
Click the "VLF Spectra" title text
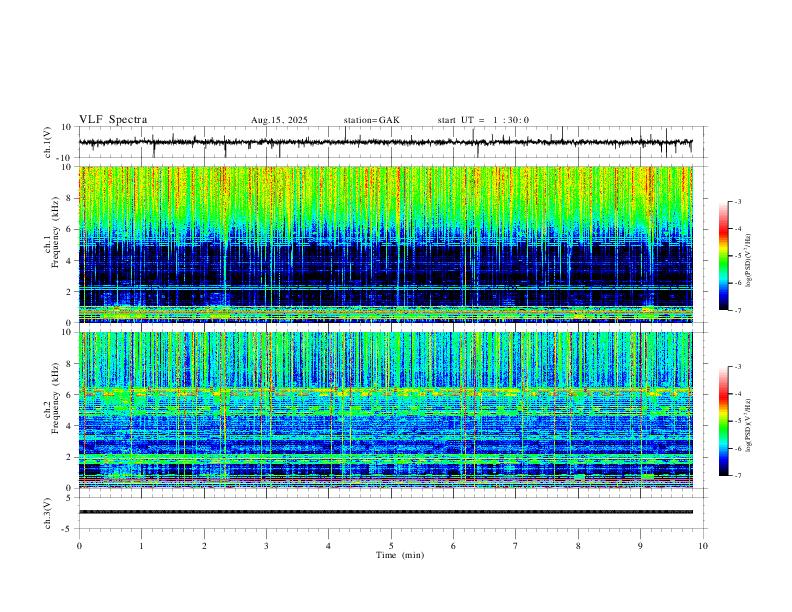113,120
